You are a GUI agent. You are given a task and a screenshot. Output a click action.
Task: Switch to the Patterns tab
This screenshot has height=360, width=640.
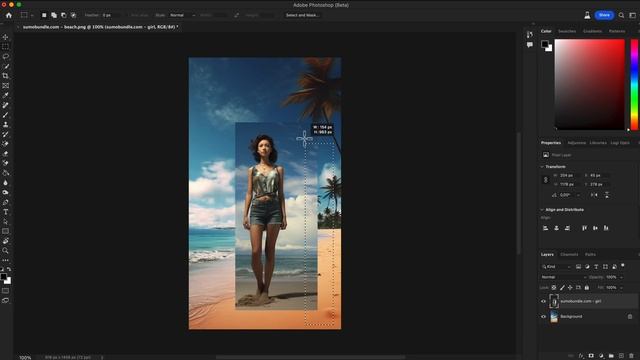617,31
